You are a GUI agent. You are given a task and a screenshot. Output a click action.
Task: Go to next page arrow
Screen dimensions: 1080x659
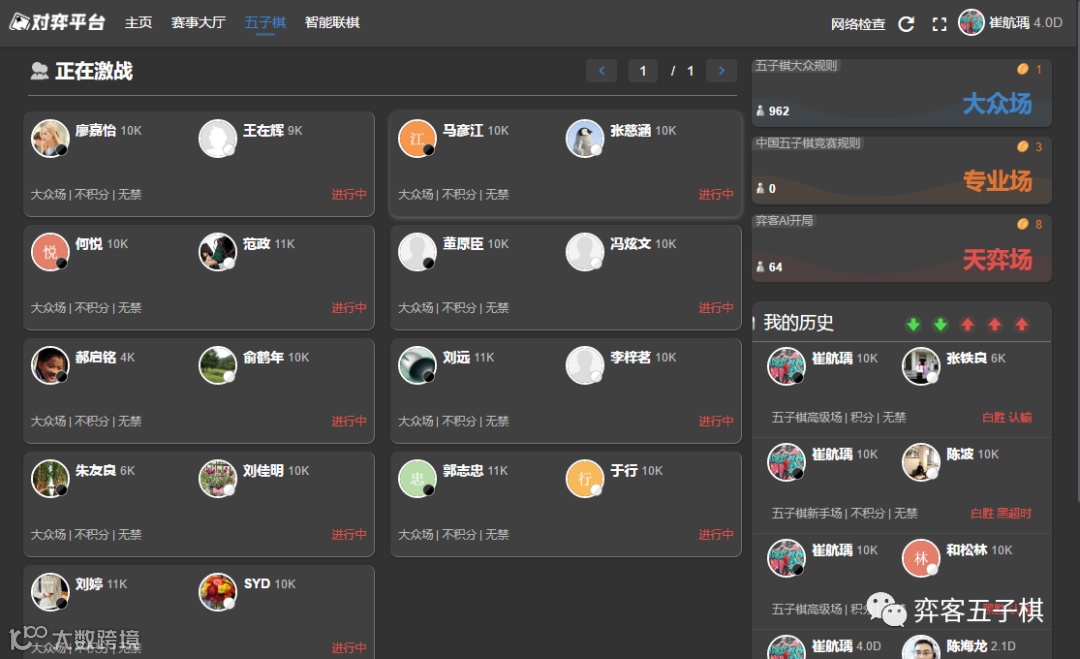coord(721,70)
